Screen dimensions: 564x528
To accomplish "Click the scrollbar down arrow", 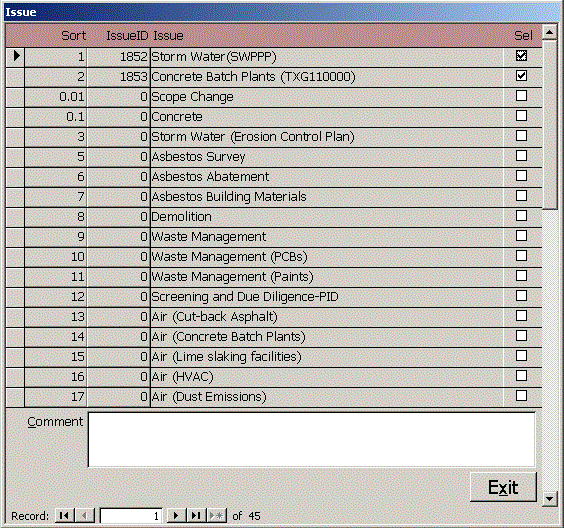I will click(x=550, y=499).
